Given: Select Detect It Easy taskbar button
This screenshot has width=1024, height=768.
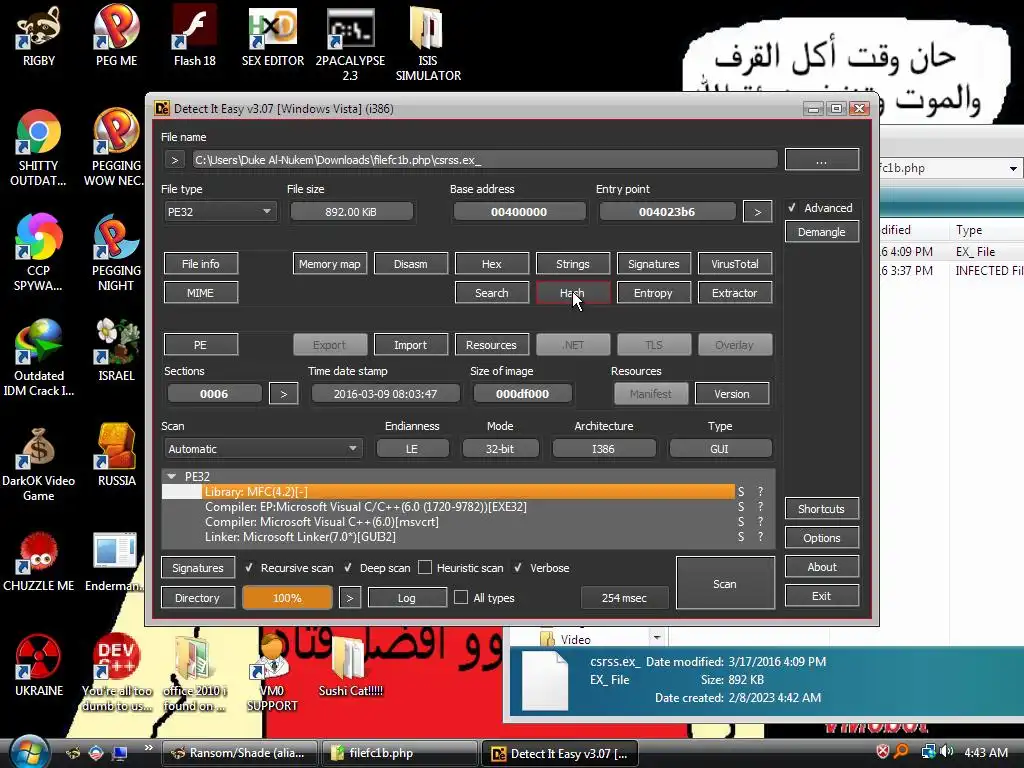Looking at the screenshot, I should pyautogui.click(x=559, y=753).
